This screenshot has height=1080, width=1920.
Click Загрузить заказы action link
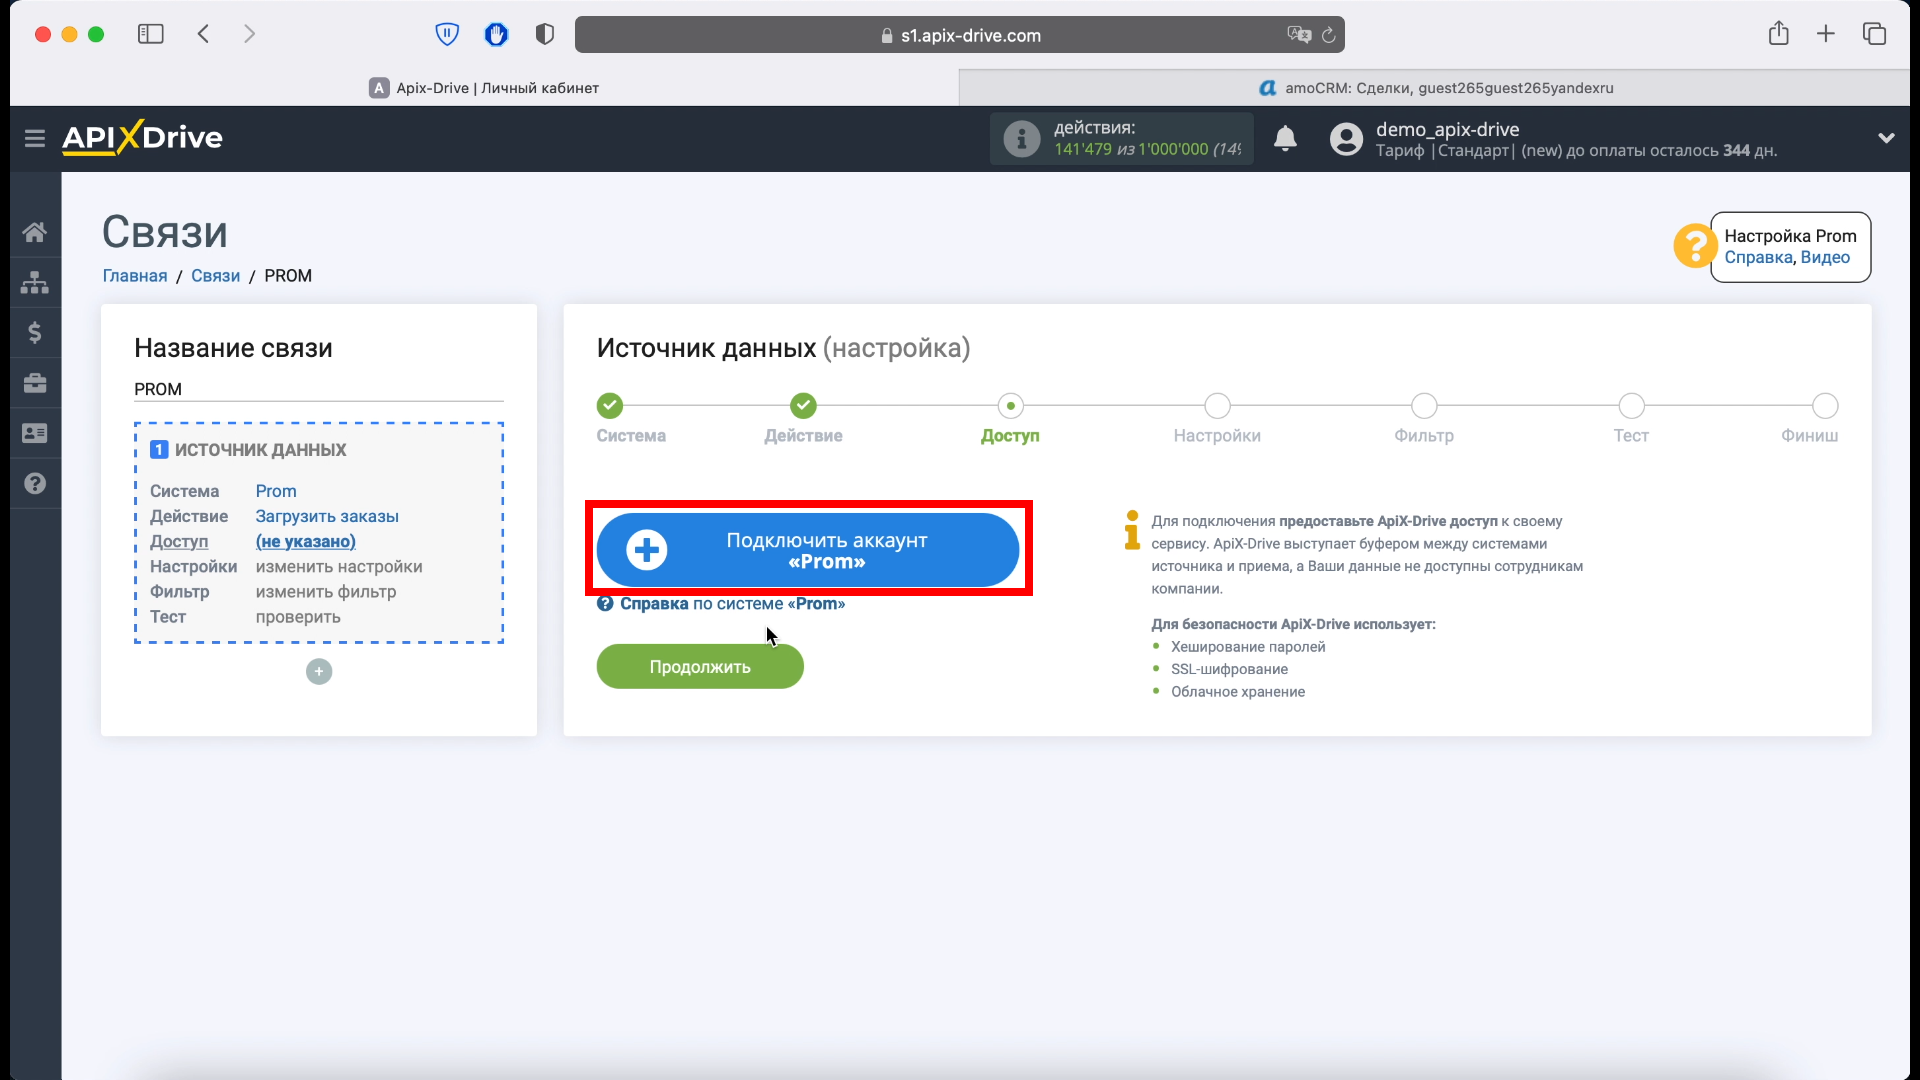click(x=327, y=516)
